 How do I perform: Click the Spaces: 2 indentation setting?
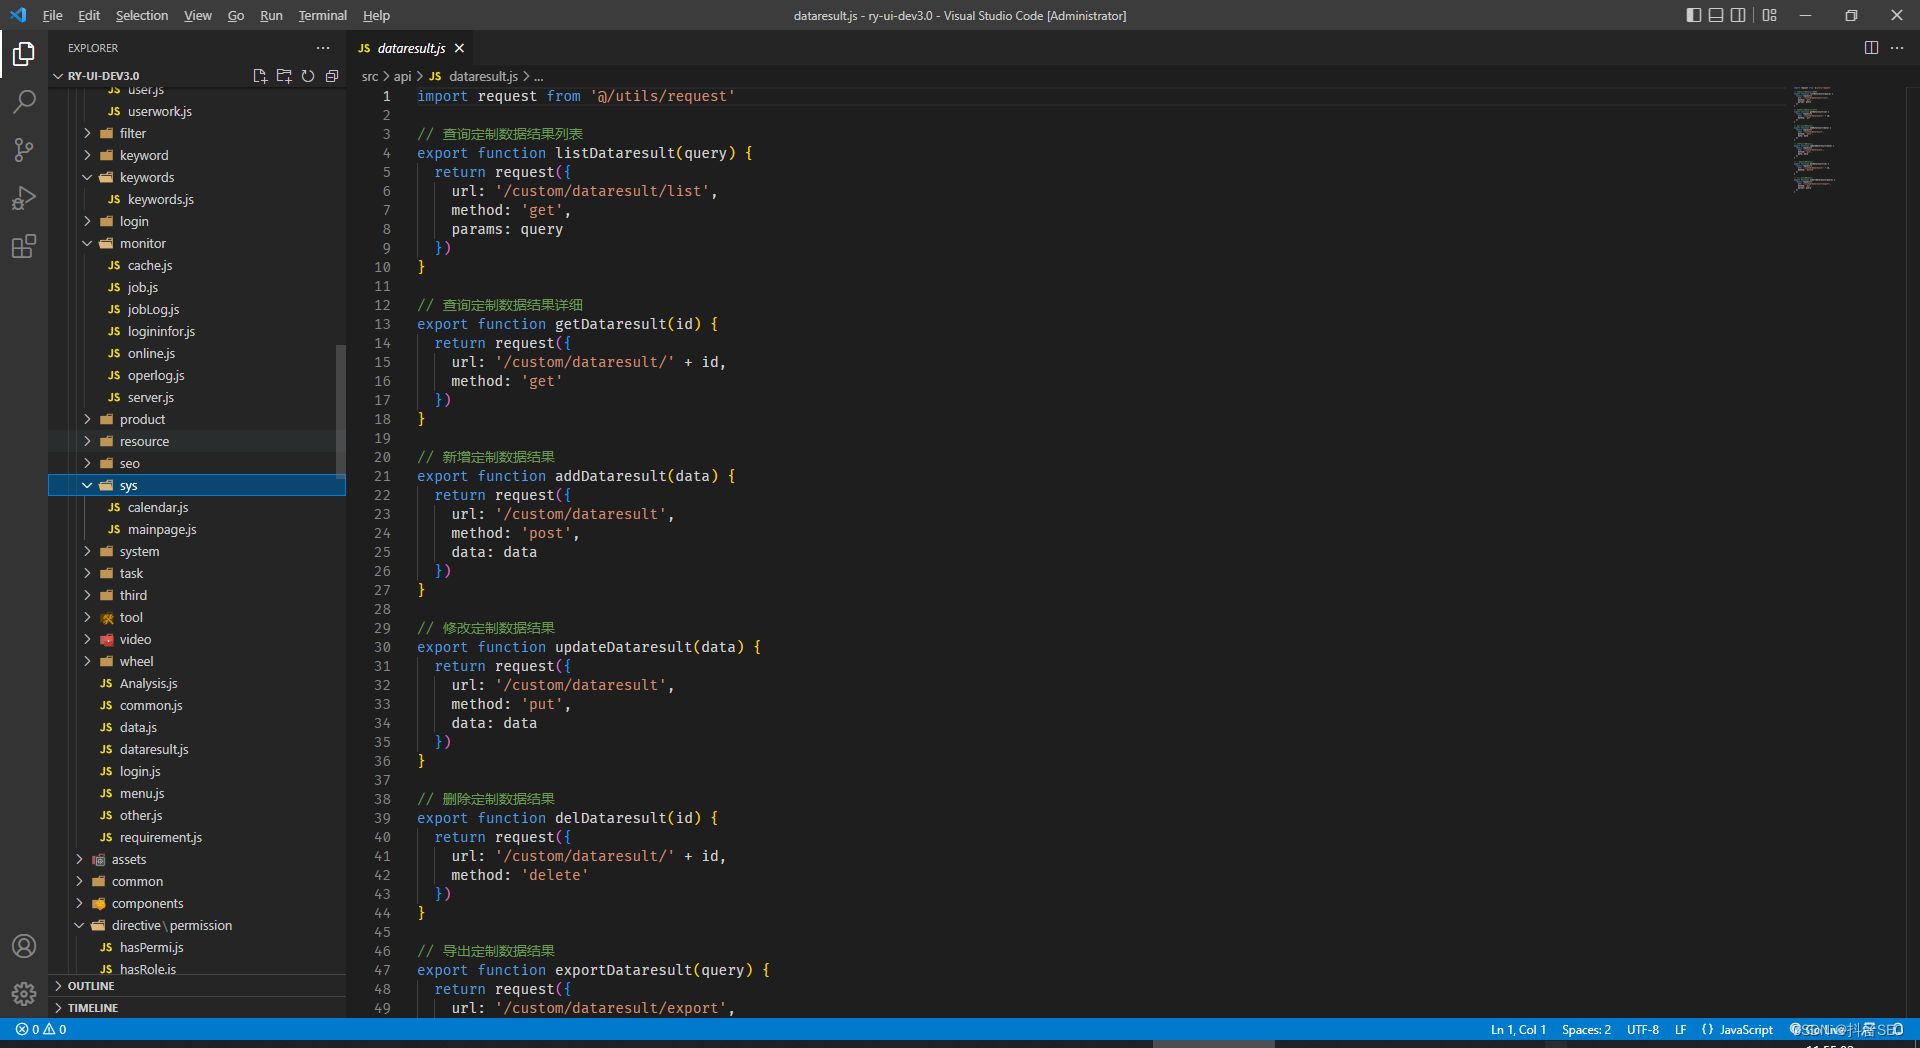pos(1586,1029)
